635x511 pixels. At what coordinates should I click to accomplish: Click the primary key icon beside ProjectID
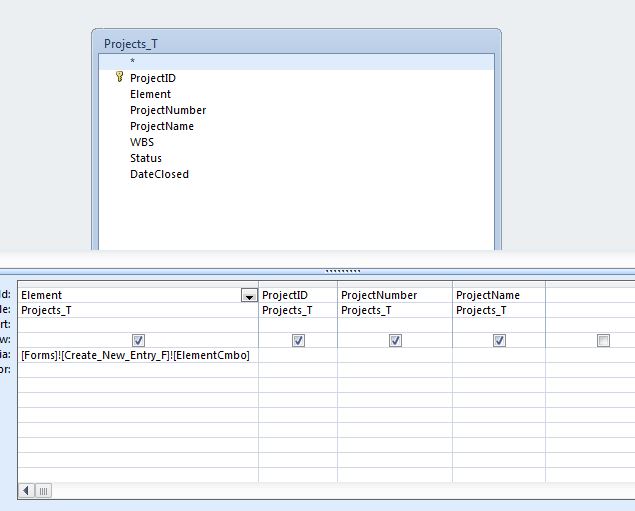pos(119,77)
